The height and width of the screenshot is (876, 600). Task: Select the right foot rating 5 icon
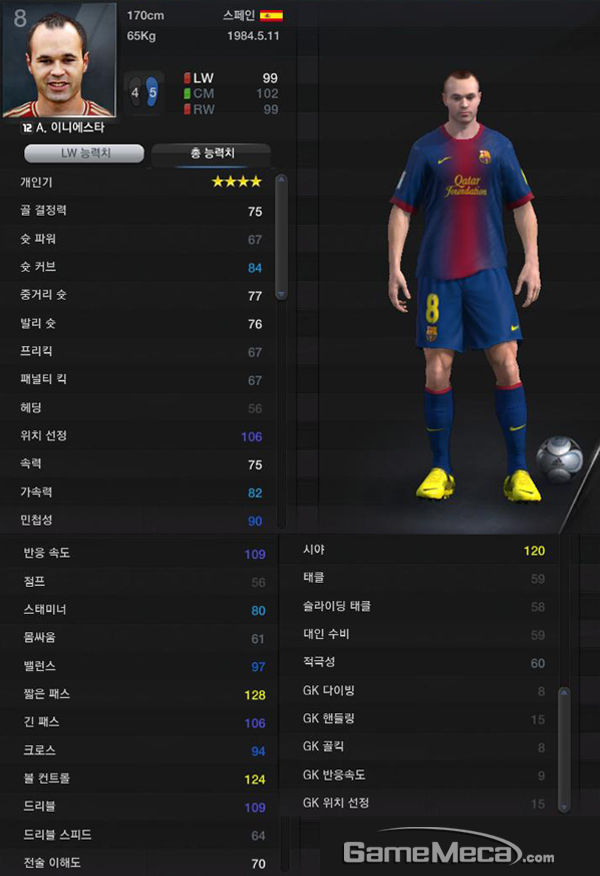152,92
